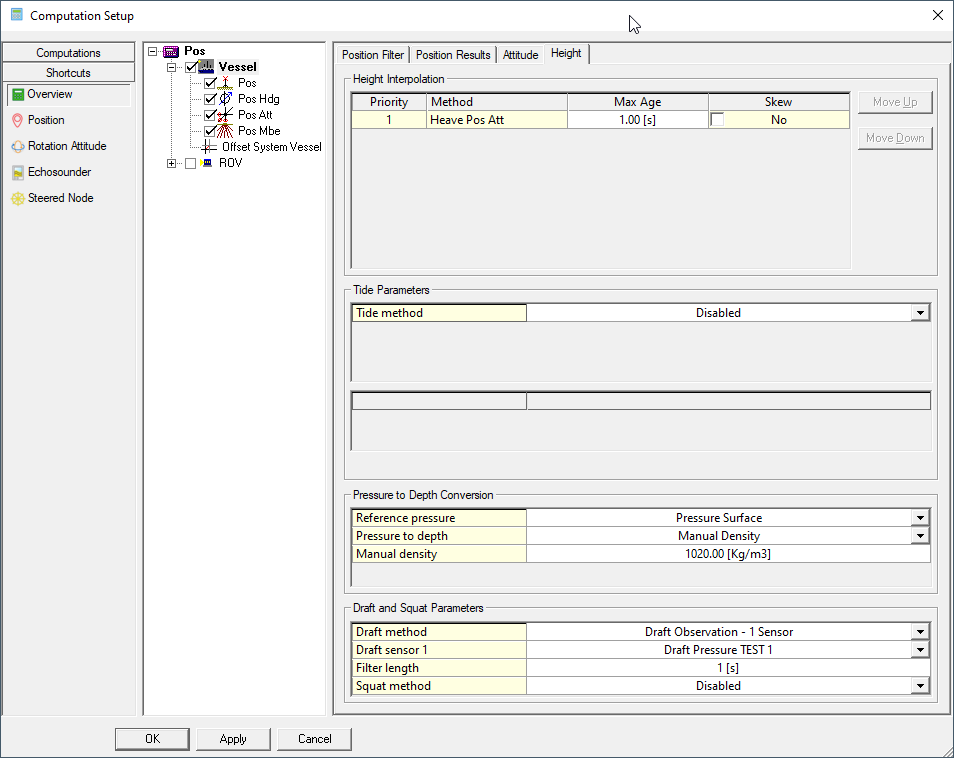Viewport: 954px width, 758px height.
Task: Open the Draft method dropdown
Action: (x=919, y=632)
